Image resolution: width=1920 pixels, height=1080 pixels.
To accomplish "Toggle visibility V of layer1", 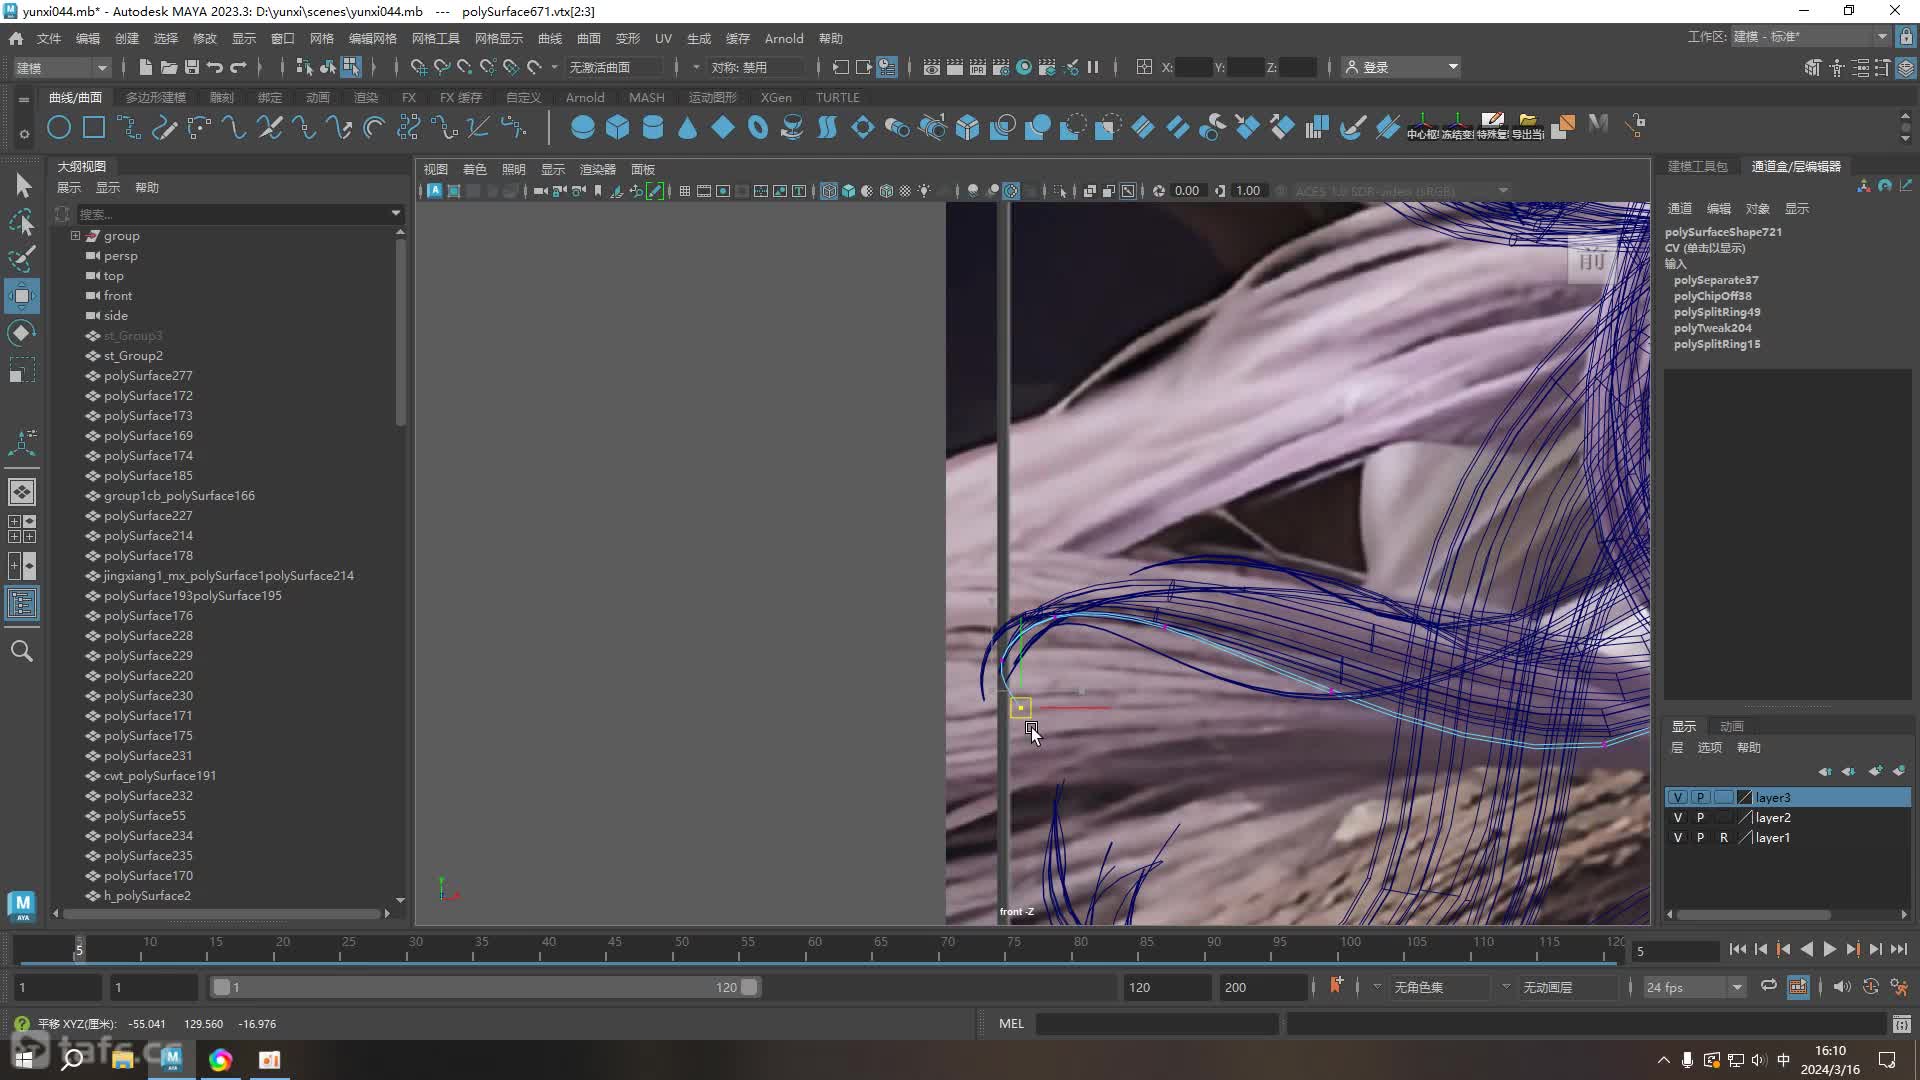I will tap(1678, 837).
